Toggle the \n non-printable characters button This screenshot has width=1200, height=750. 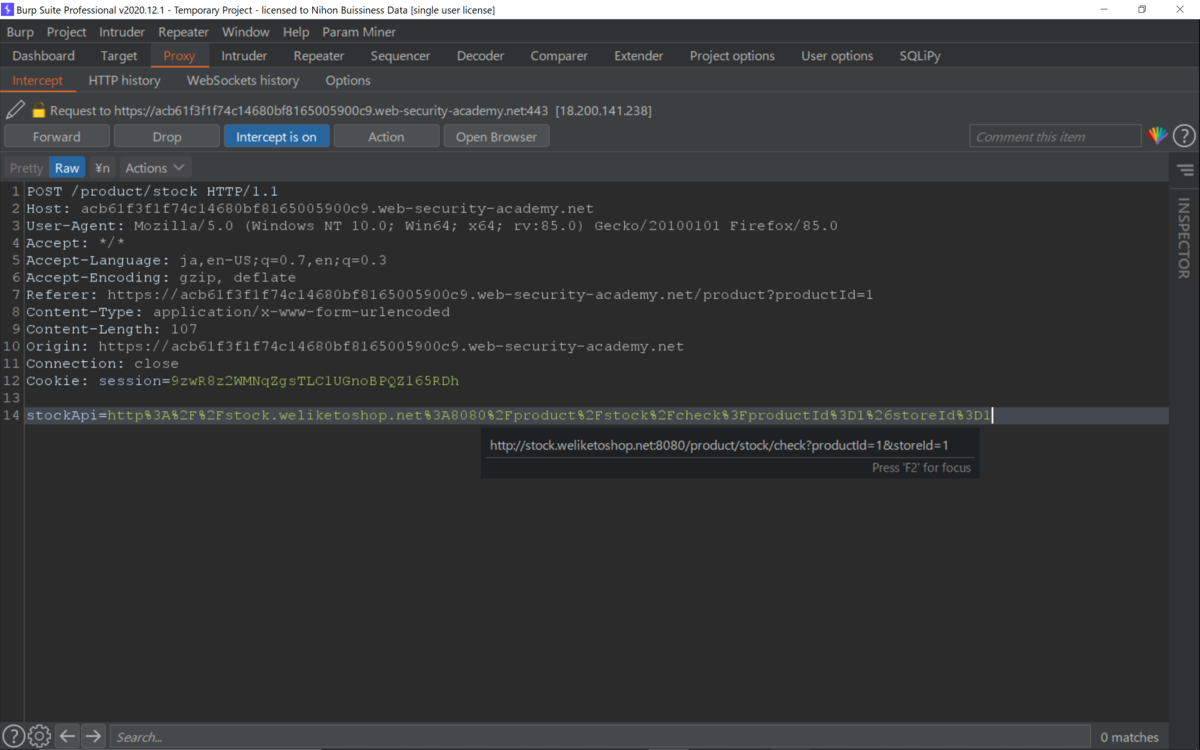click(x=102, y=168)
